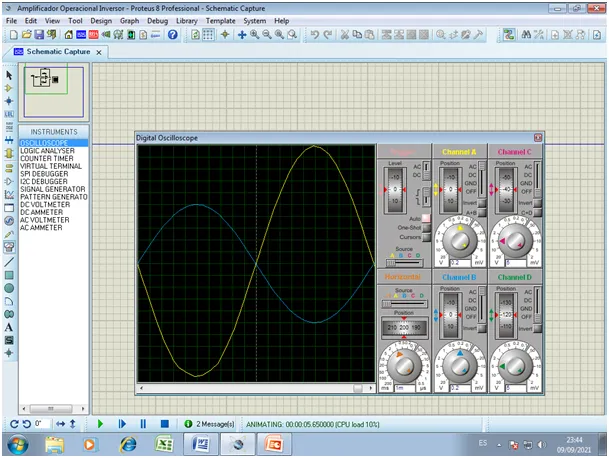The width and height of the screenshot is (609, 458).
Task: Select the Generator Mode sine icon
Action: click(x=9, y=221)
